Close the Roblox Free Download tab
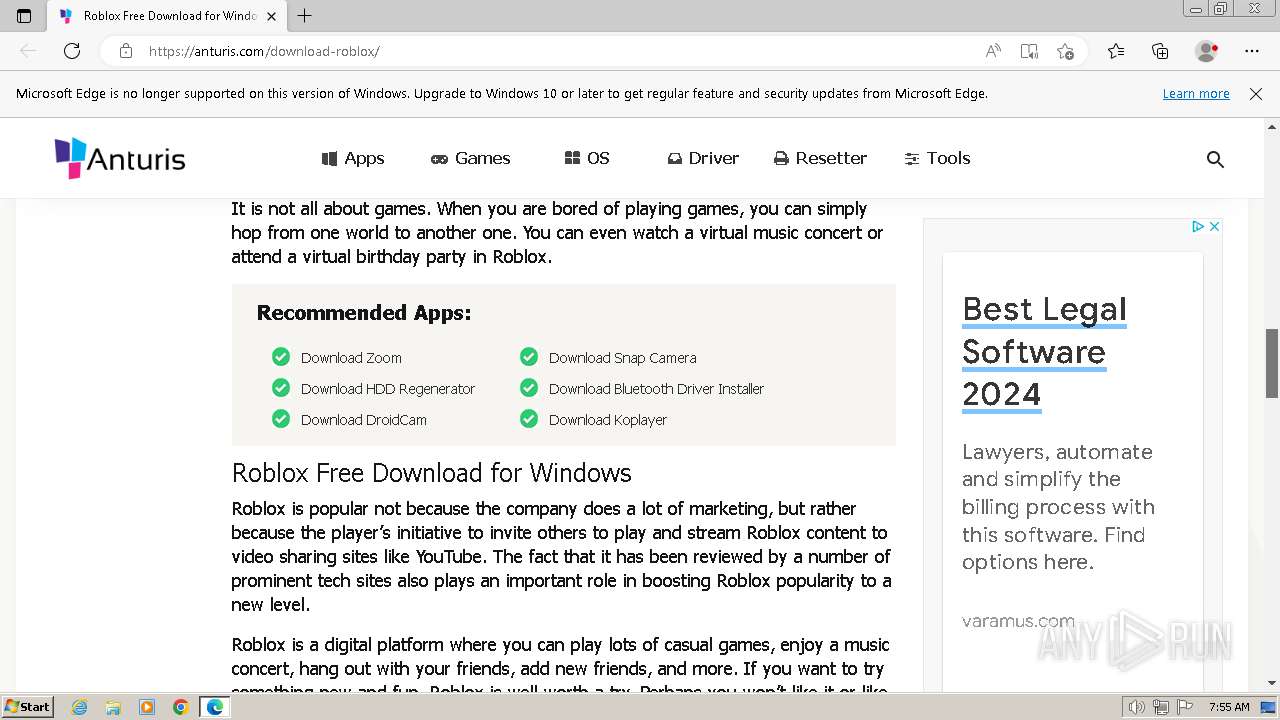The width and height of the screenshot is (1280, 720). 271,16
